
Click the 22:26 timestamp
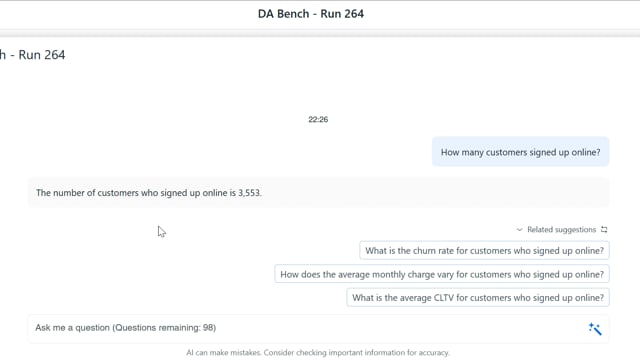(x=318, y=119)
